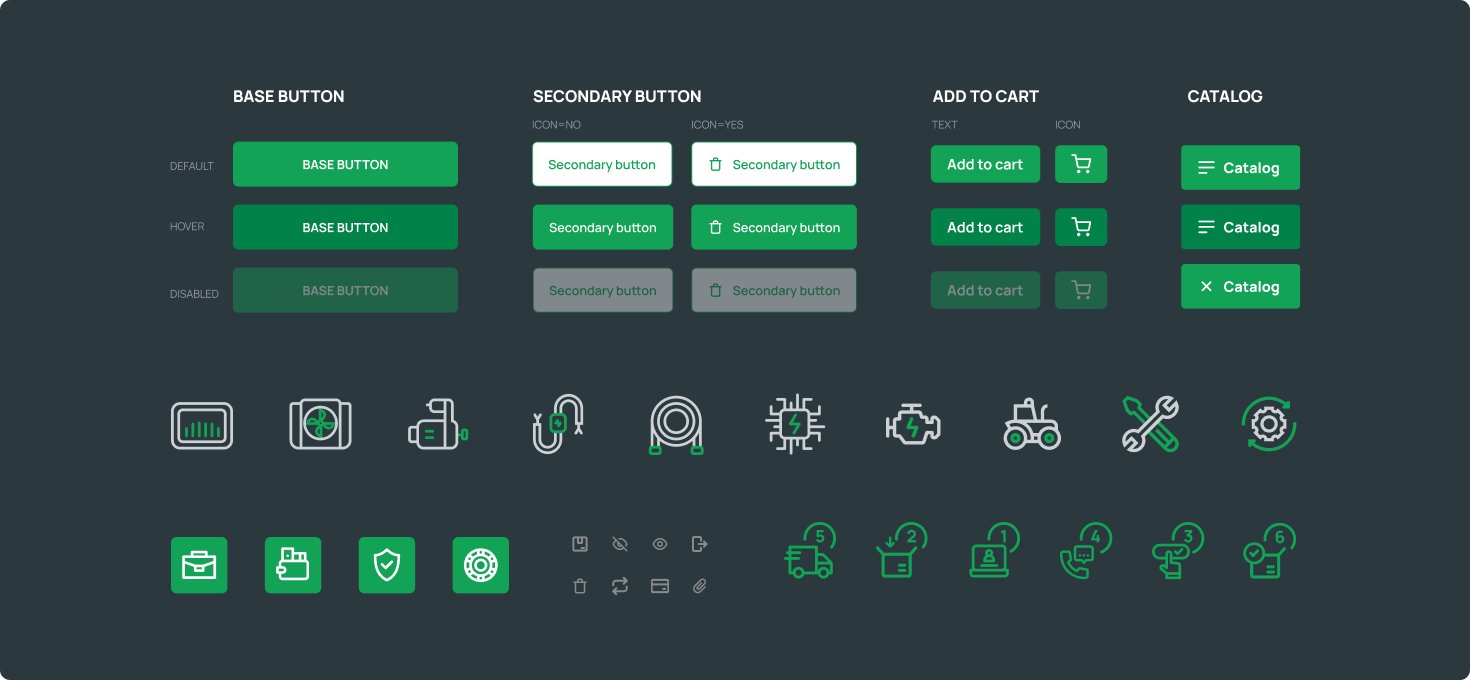Click the standalone gray trash bin icon
Screen dimensions: 1470x680
[x=579, y=586]
